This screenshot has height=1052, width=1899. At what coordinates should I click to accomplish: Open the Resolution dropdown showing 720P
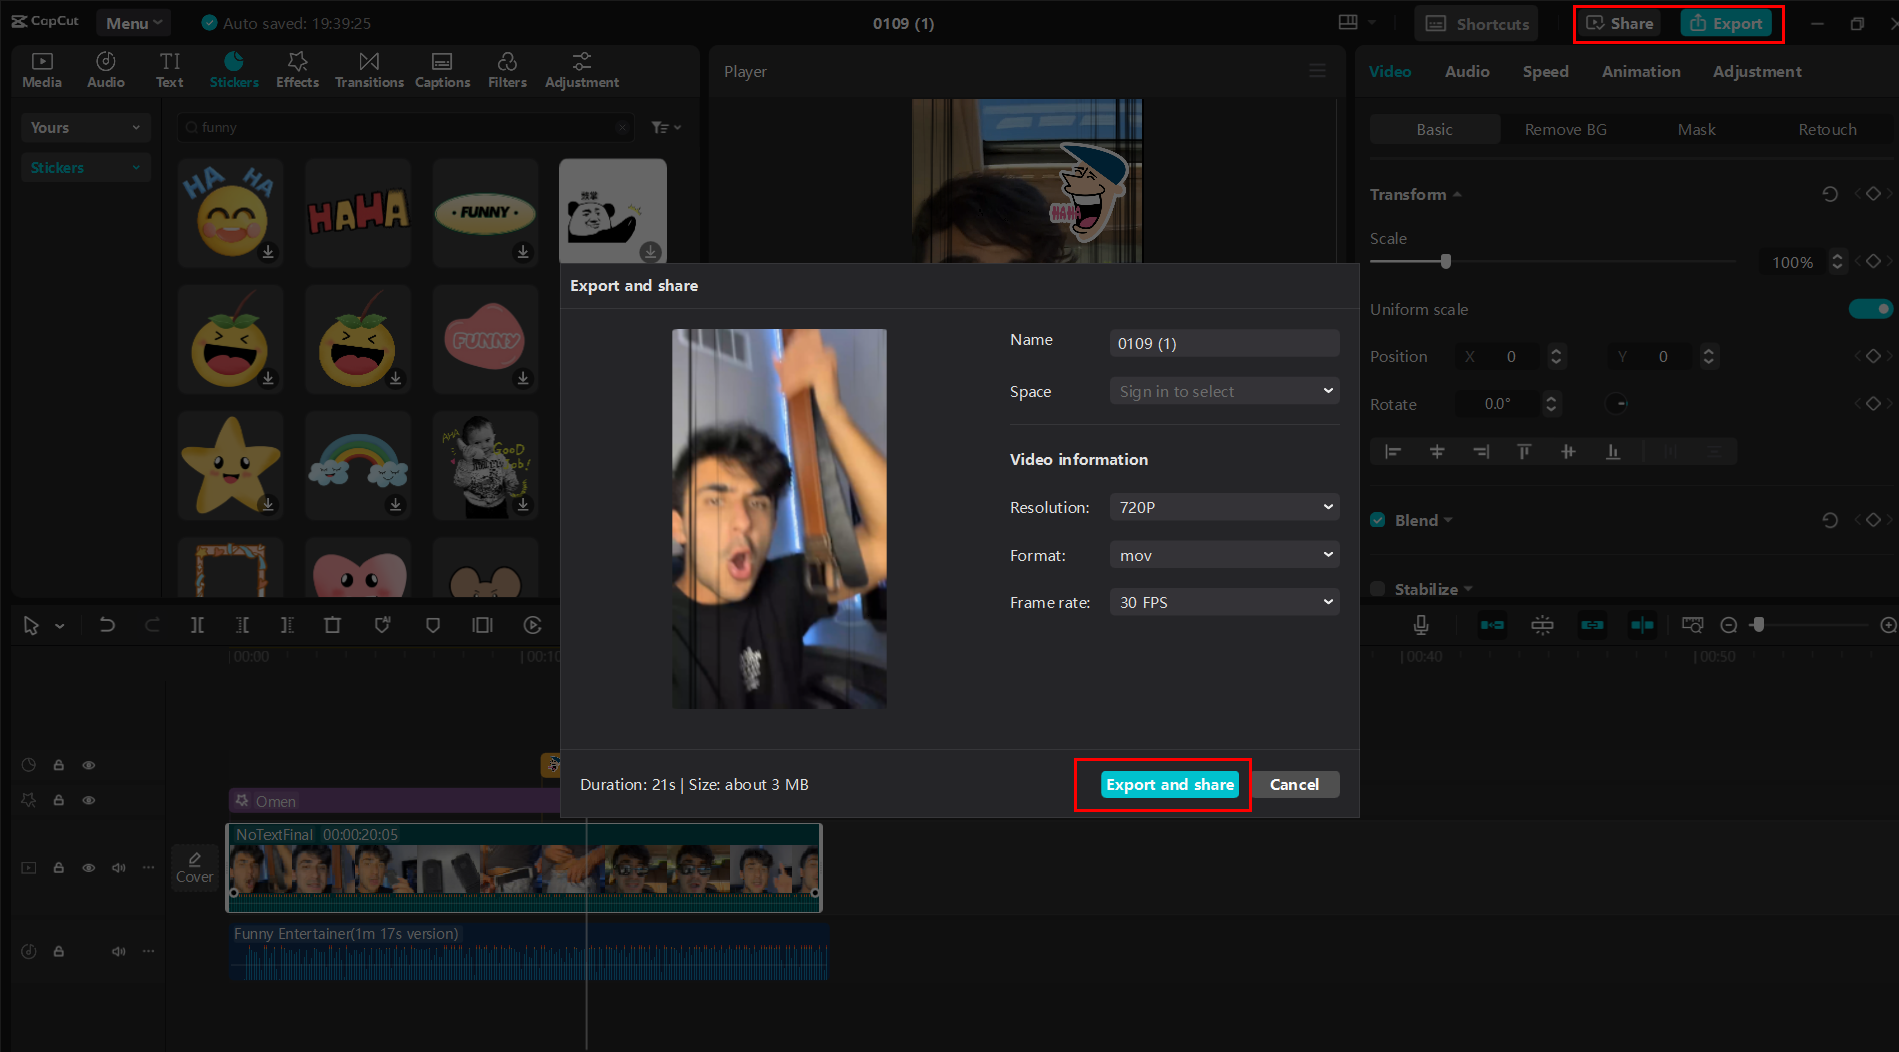(x=1224, y=507)
